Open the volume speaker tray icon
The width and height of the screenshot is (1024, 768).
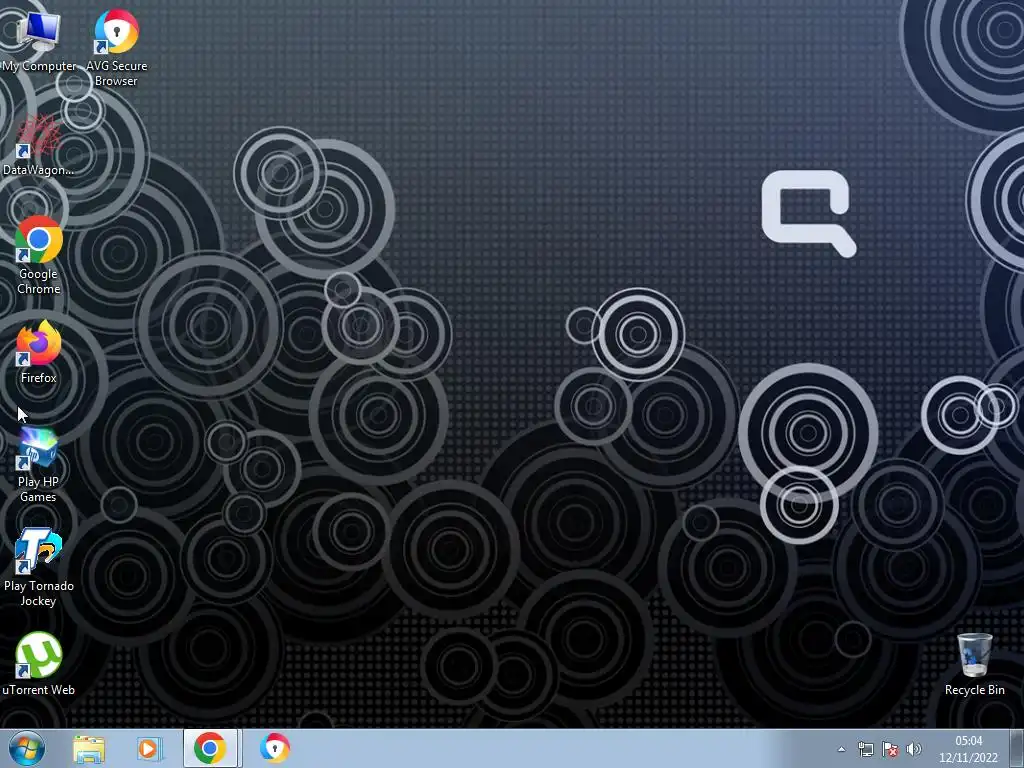tap(914, 749)
